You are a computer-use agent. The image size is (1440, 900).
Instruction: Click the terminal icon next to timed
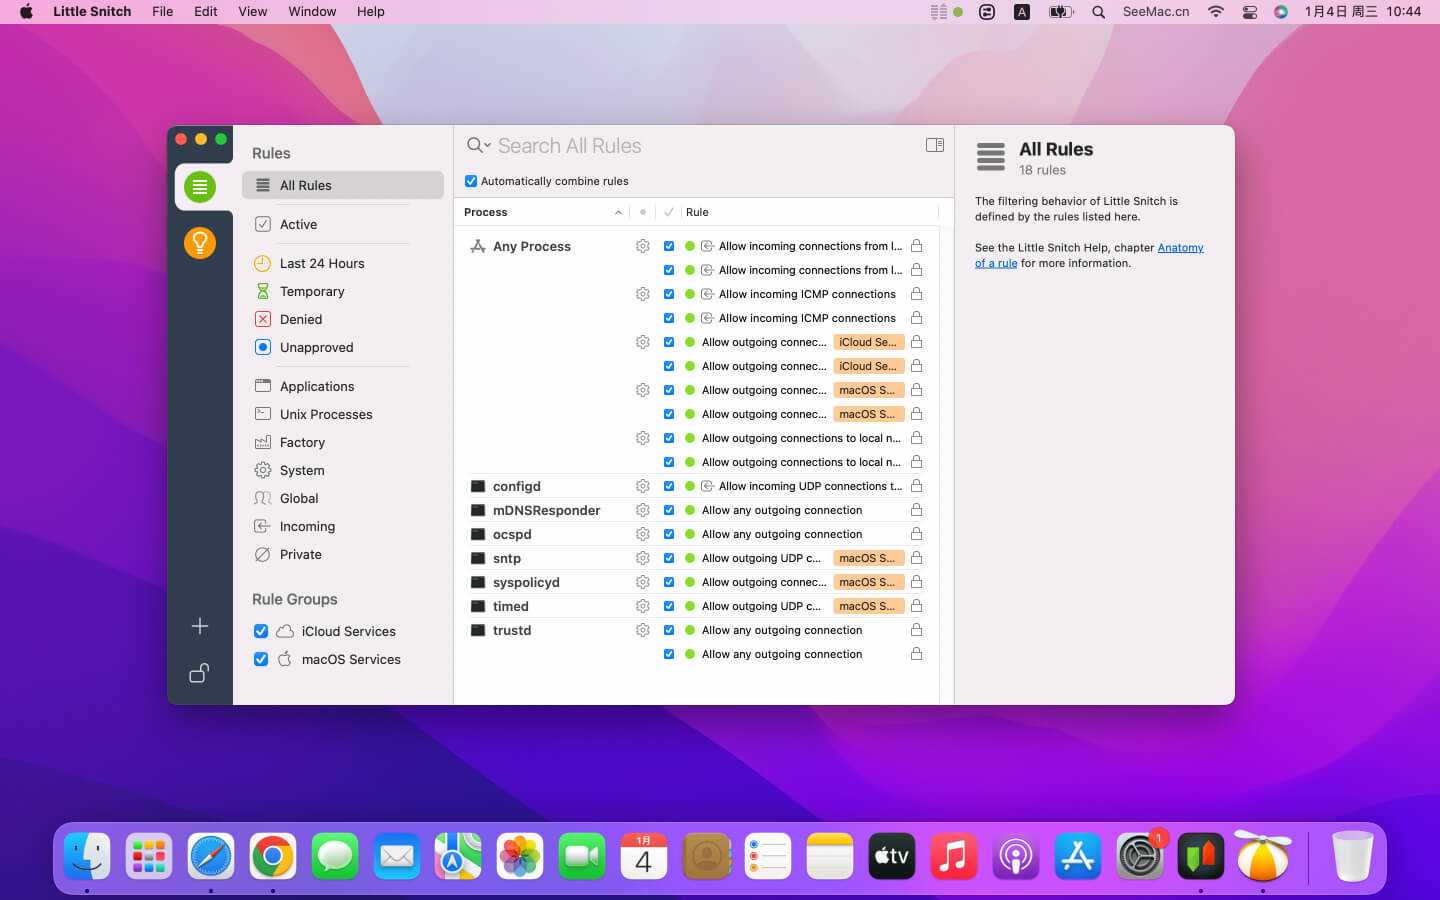(x=478, y=606)
